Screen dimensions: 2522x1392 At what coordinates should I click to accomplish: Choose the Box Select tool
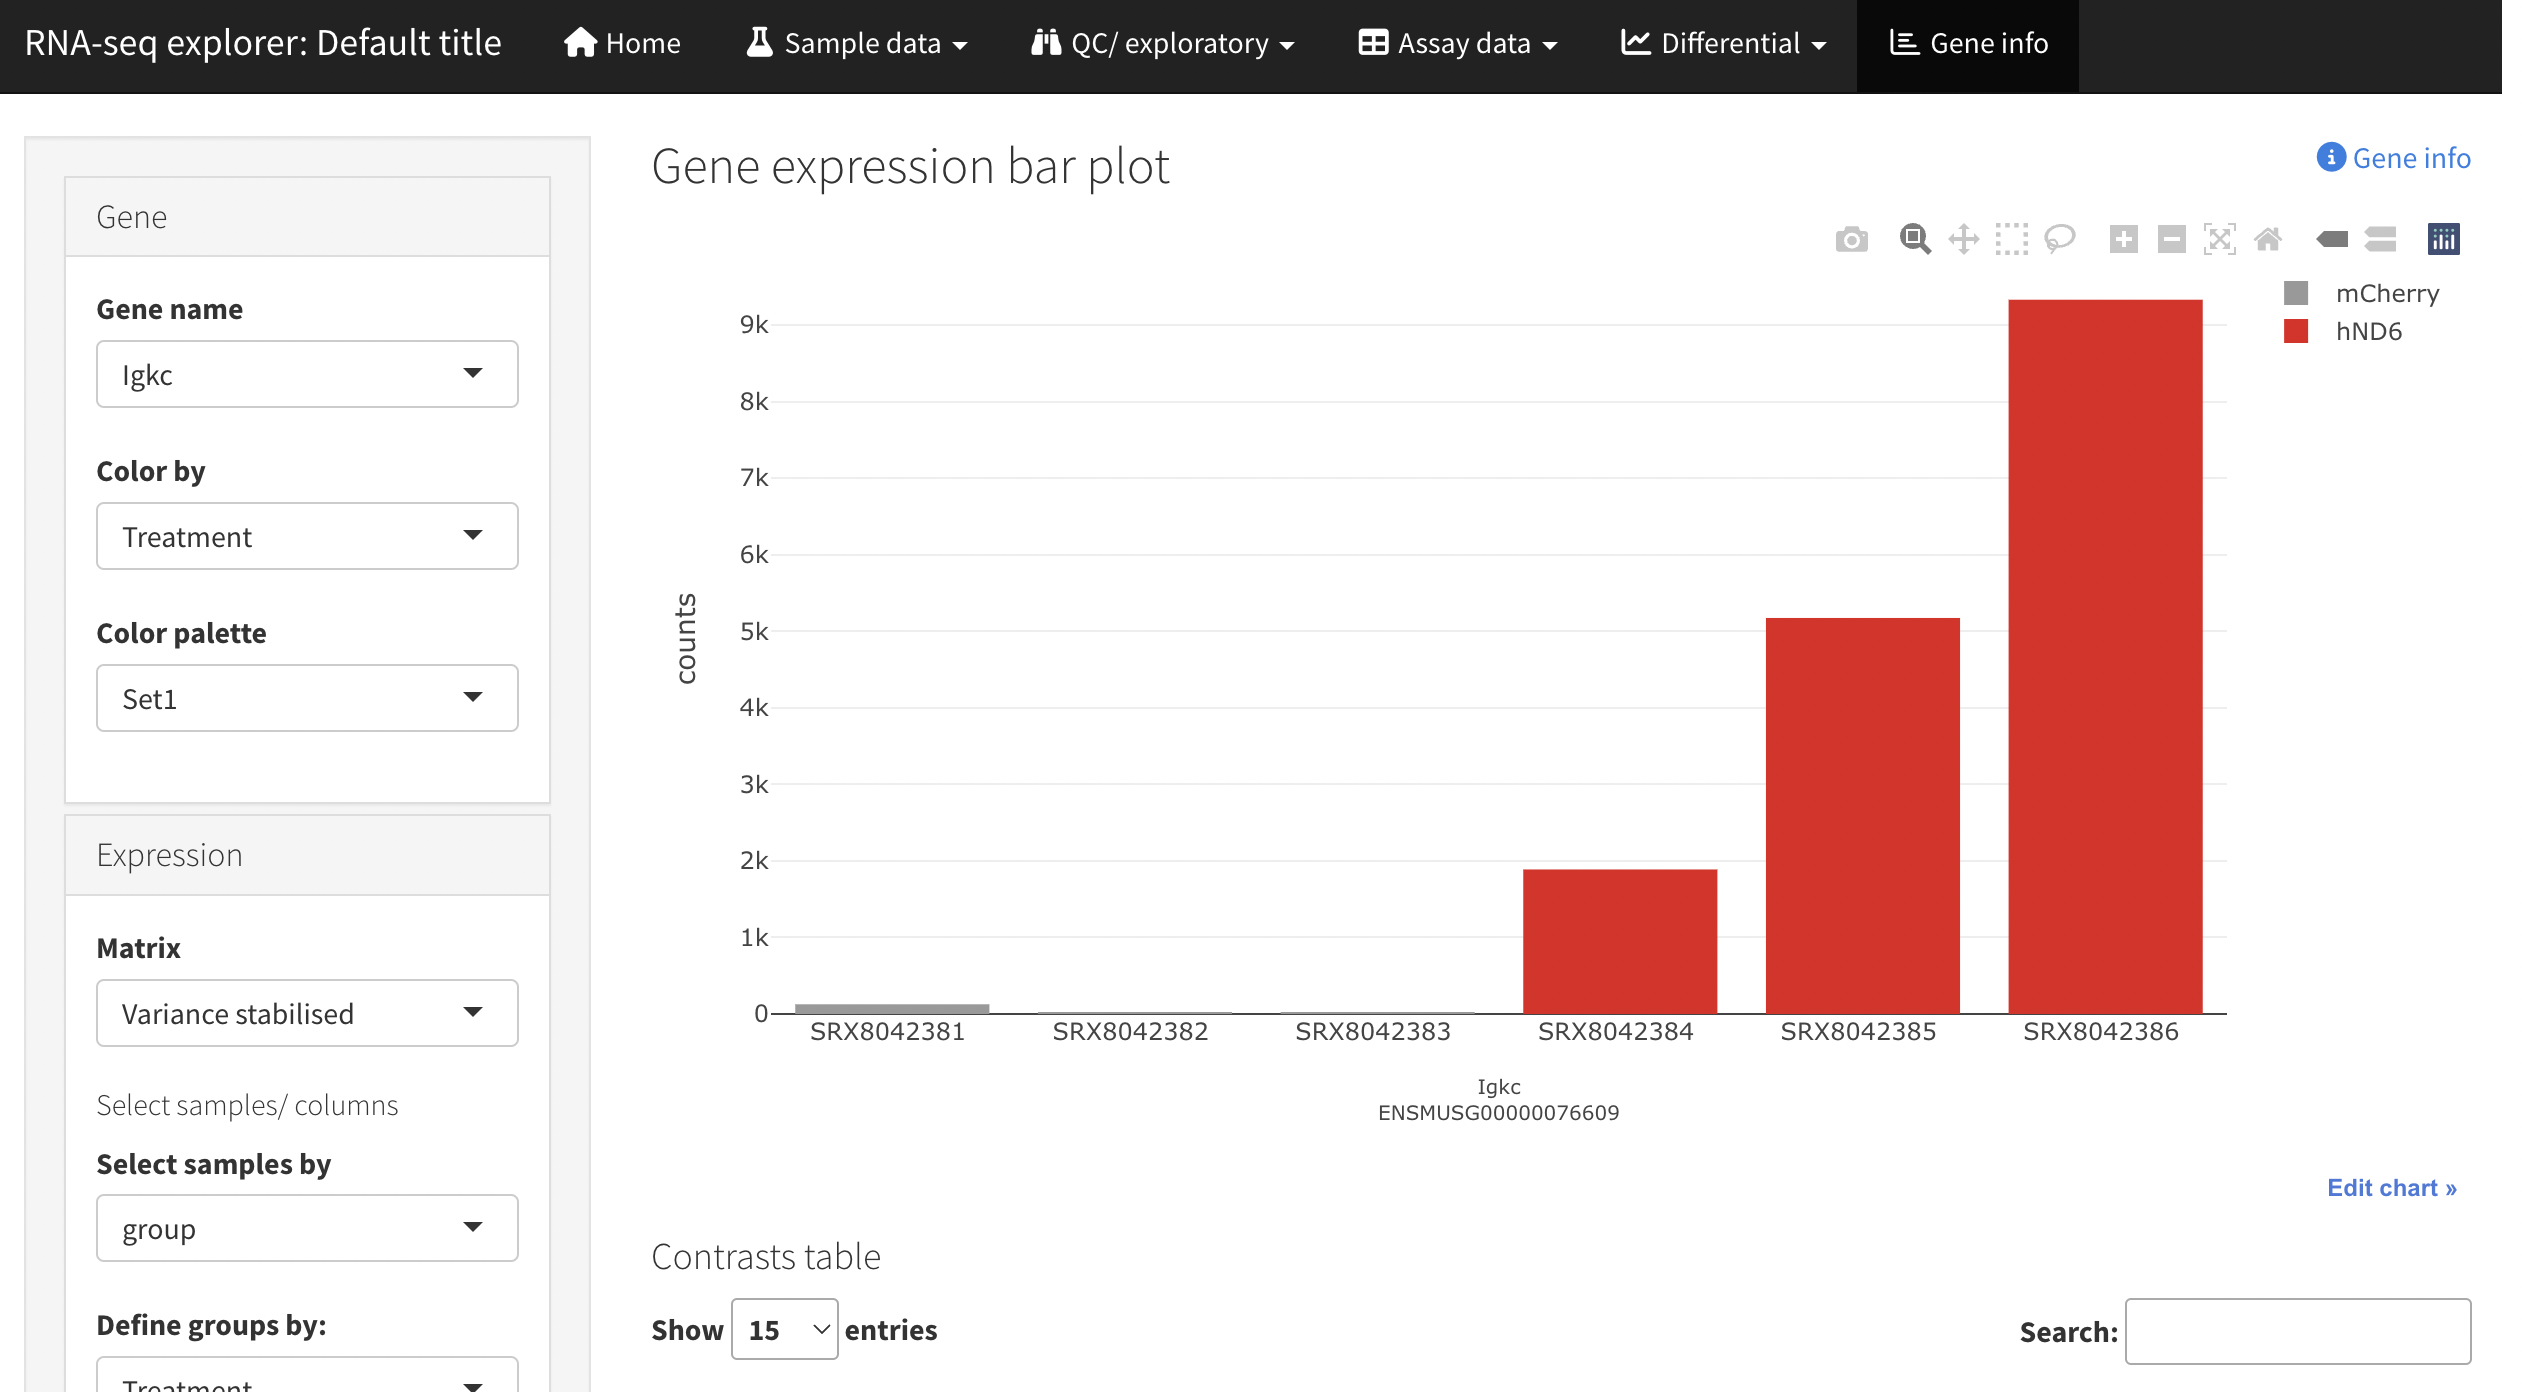pos(2011,240)
